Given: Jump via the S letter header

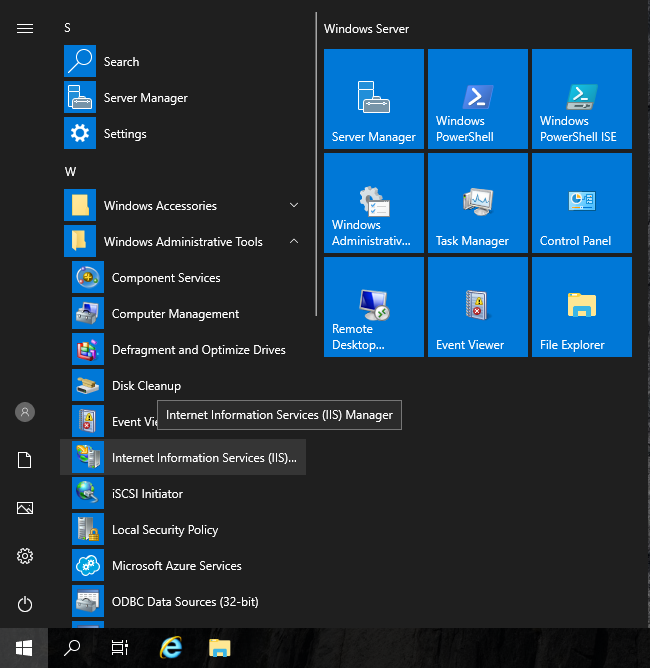Looking at the screenshot, I should coord(67,28).
